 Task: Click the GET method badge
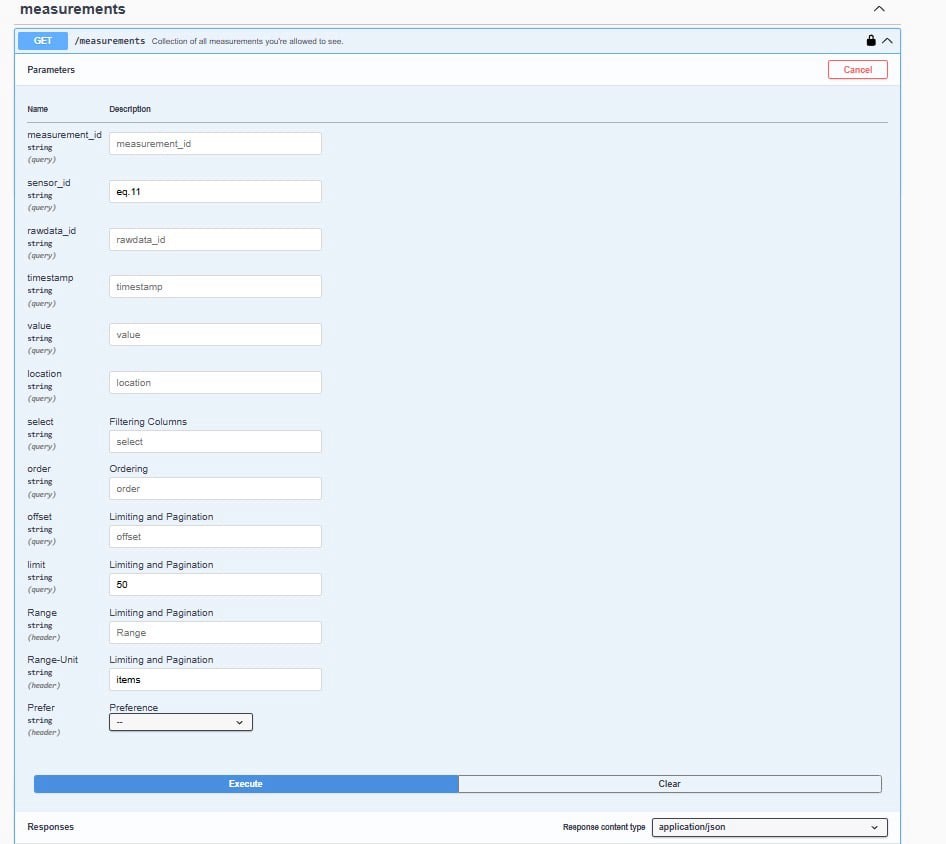[x=43, y=41]
